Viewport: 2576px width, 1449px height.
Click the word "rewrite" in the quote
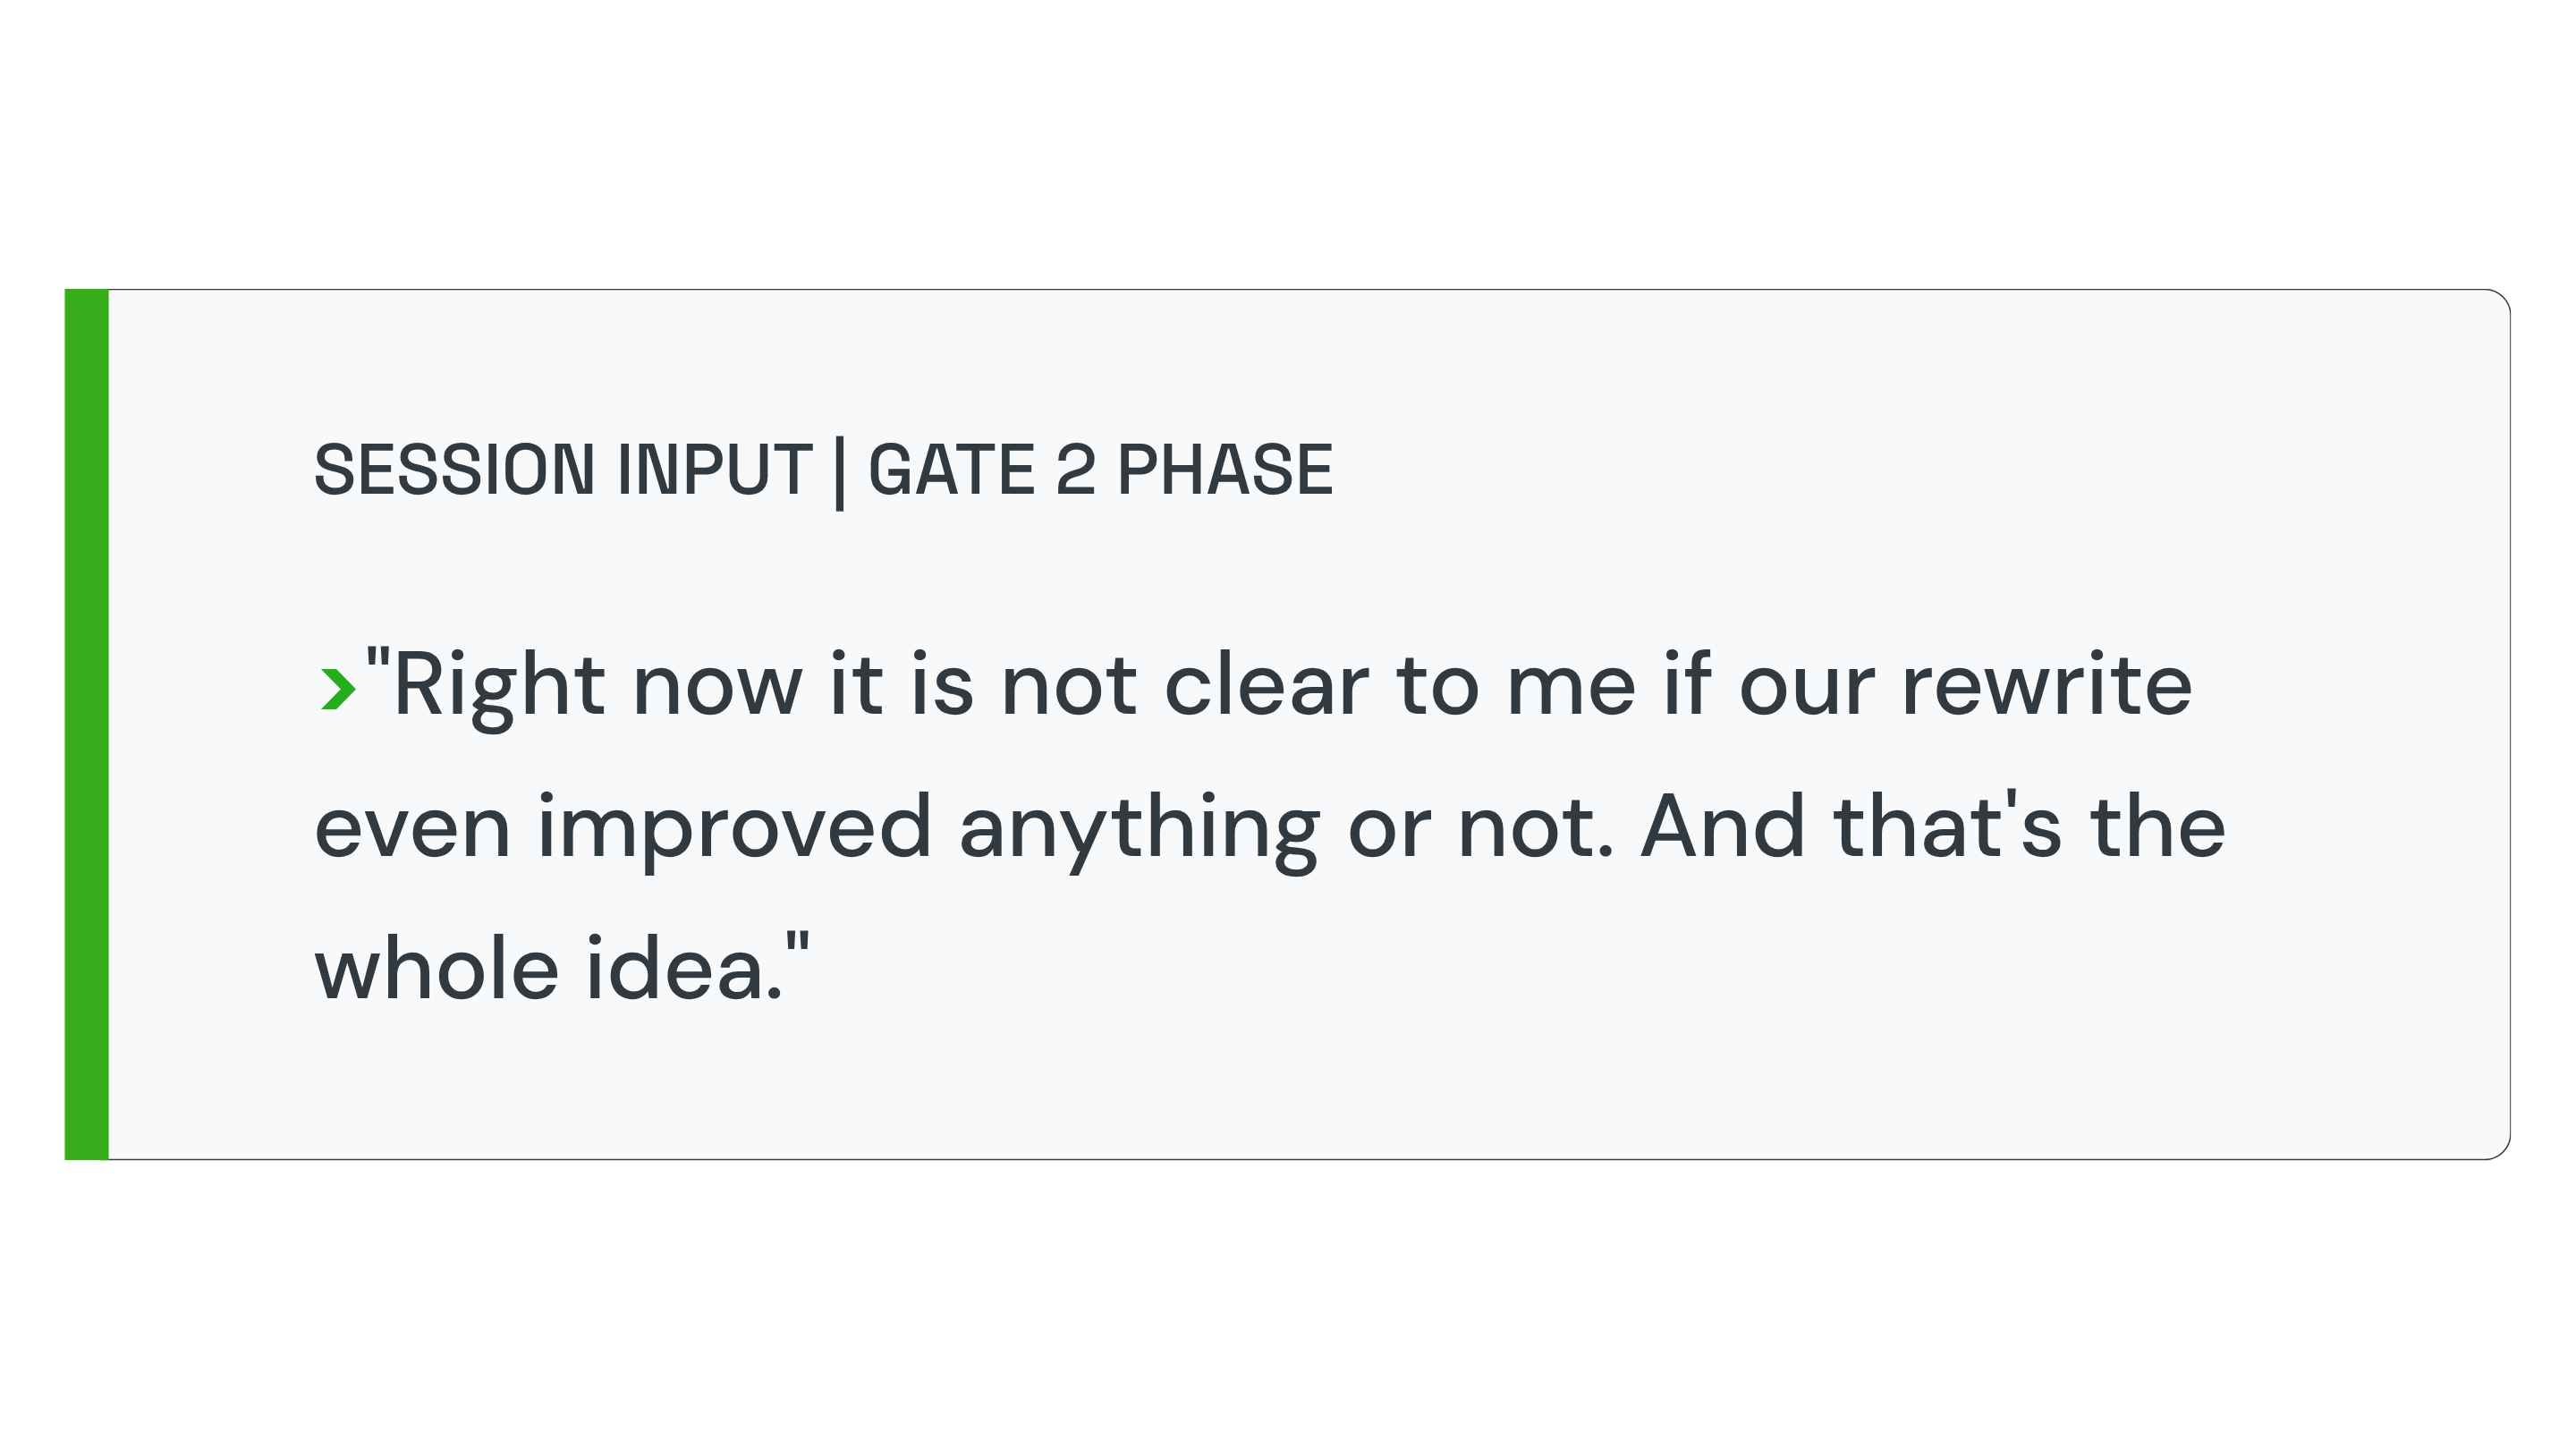tap(2046, 686)
